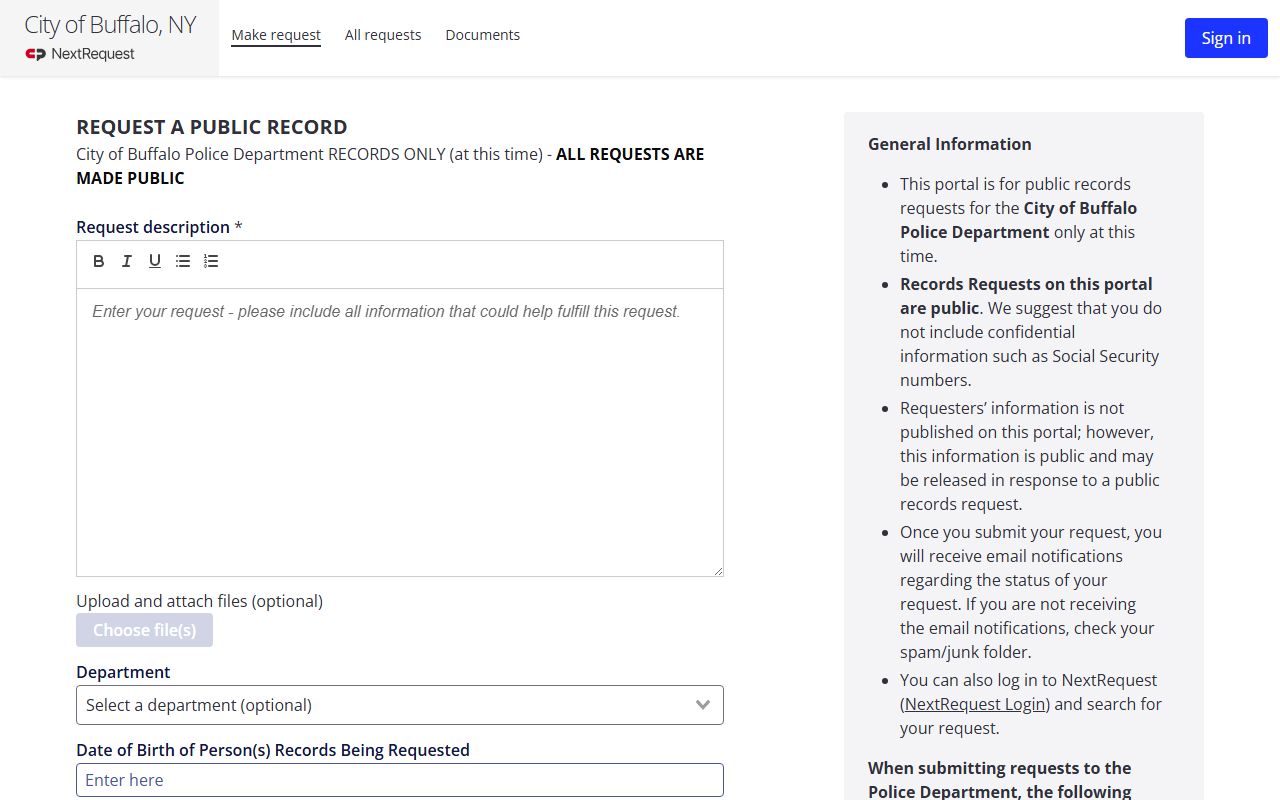Click the Upload and attach files label
The image size is (1280, 800).
200,601
